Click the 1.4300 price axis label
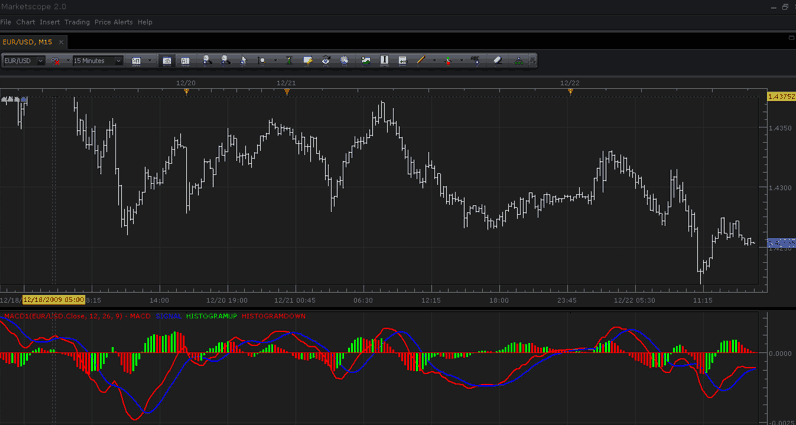Image resolution: width=796 pixels, height=425 pixels. tap(782, 188)
